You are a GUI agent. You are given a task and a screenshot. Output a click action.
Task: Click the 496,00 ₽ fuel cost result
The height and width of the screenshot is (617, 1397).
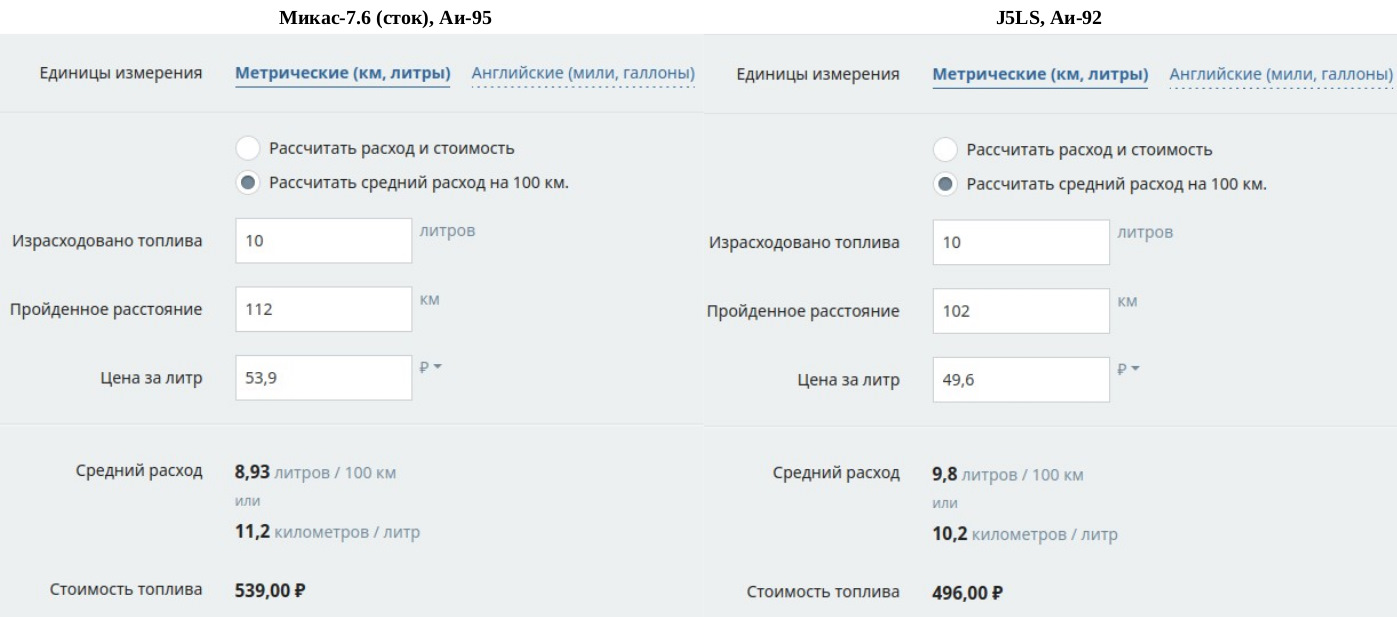pyautogui.click(x=967, y=592)
